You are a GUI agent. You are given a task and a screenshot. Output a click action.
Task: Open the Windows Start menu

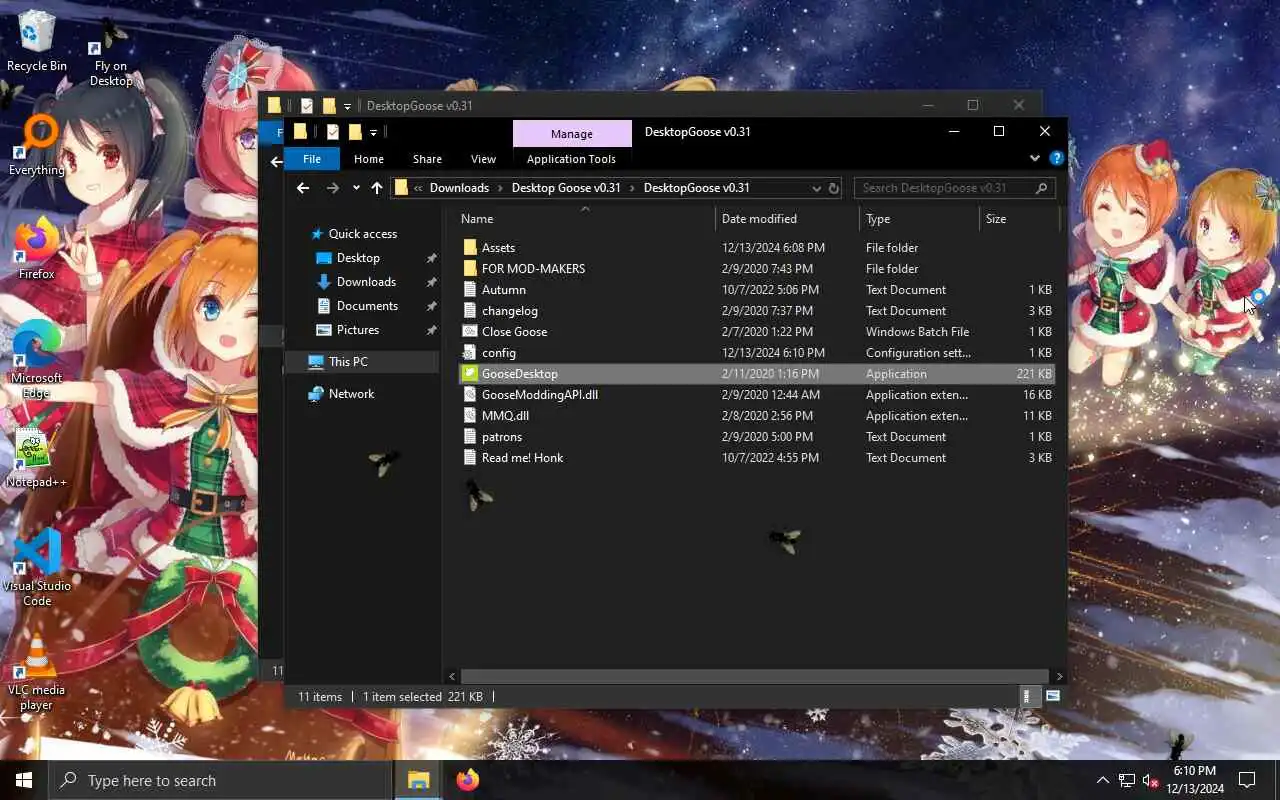click(24, 780)
